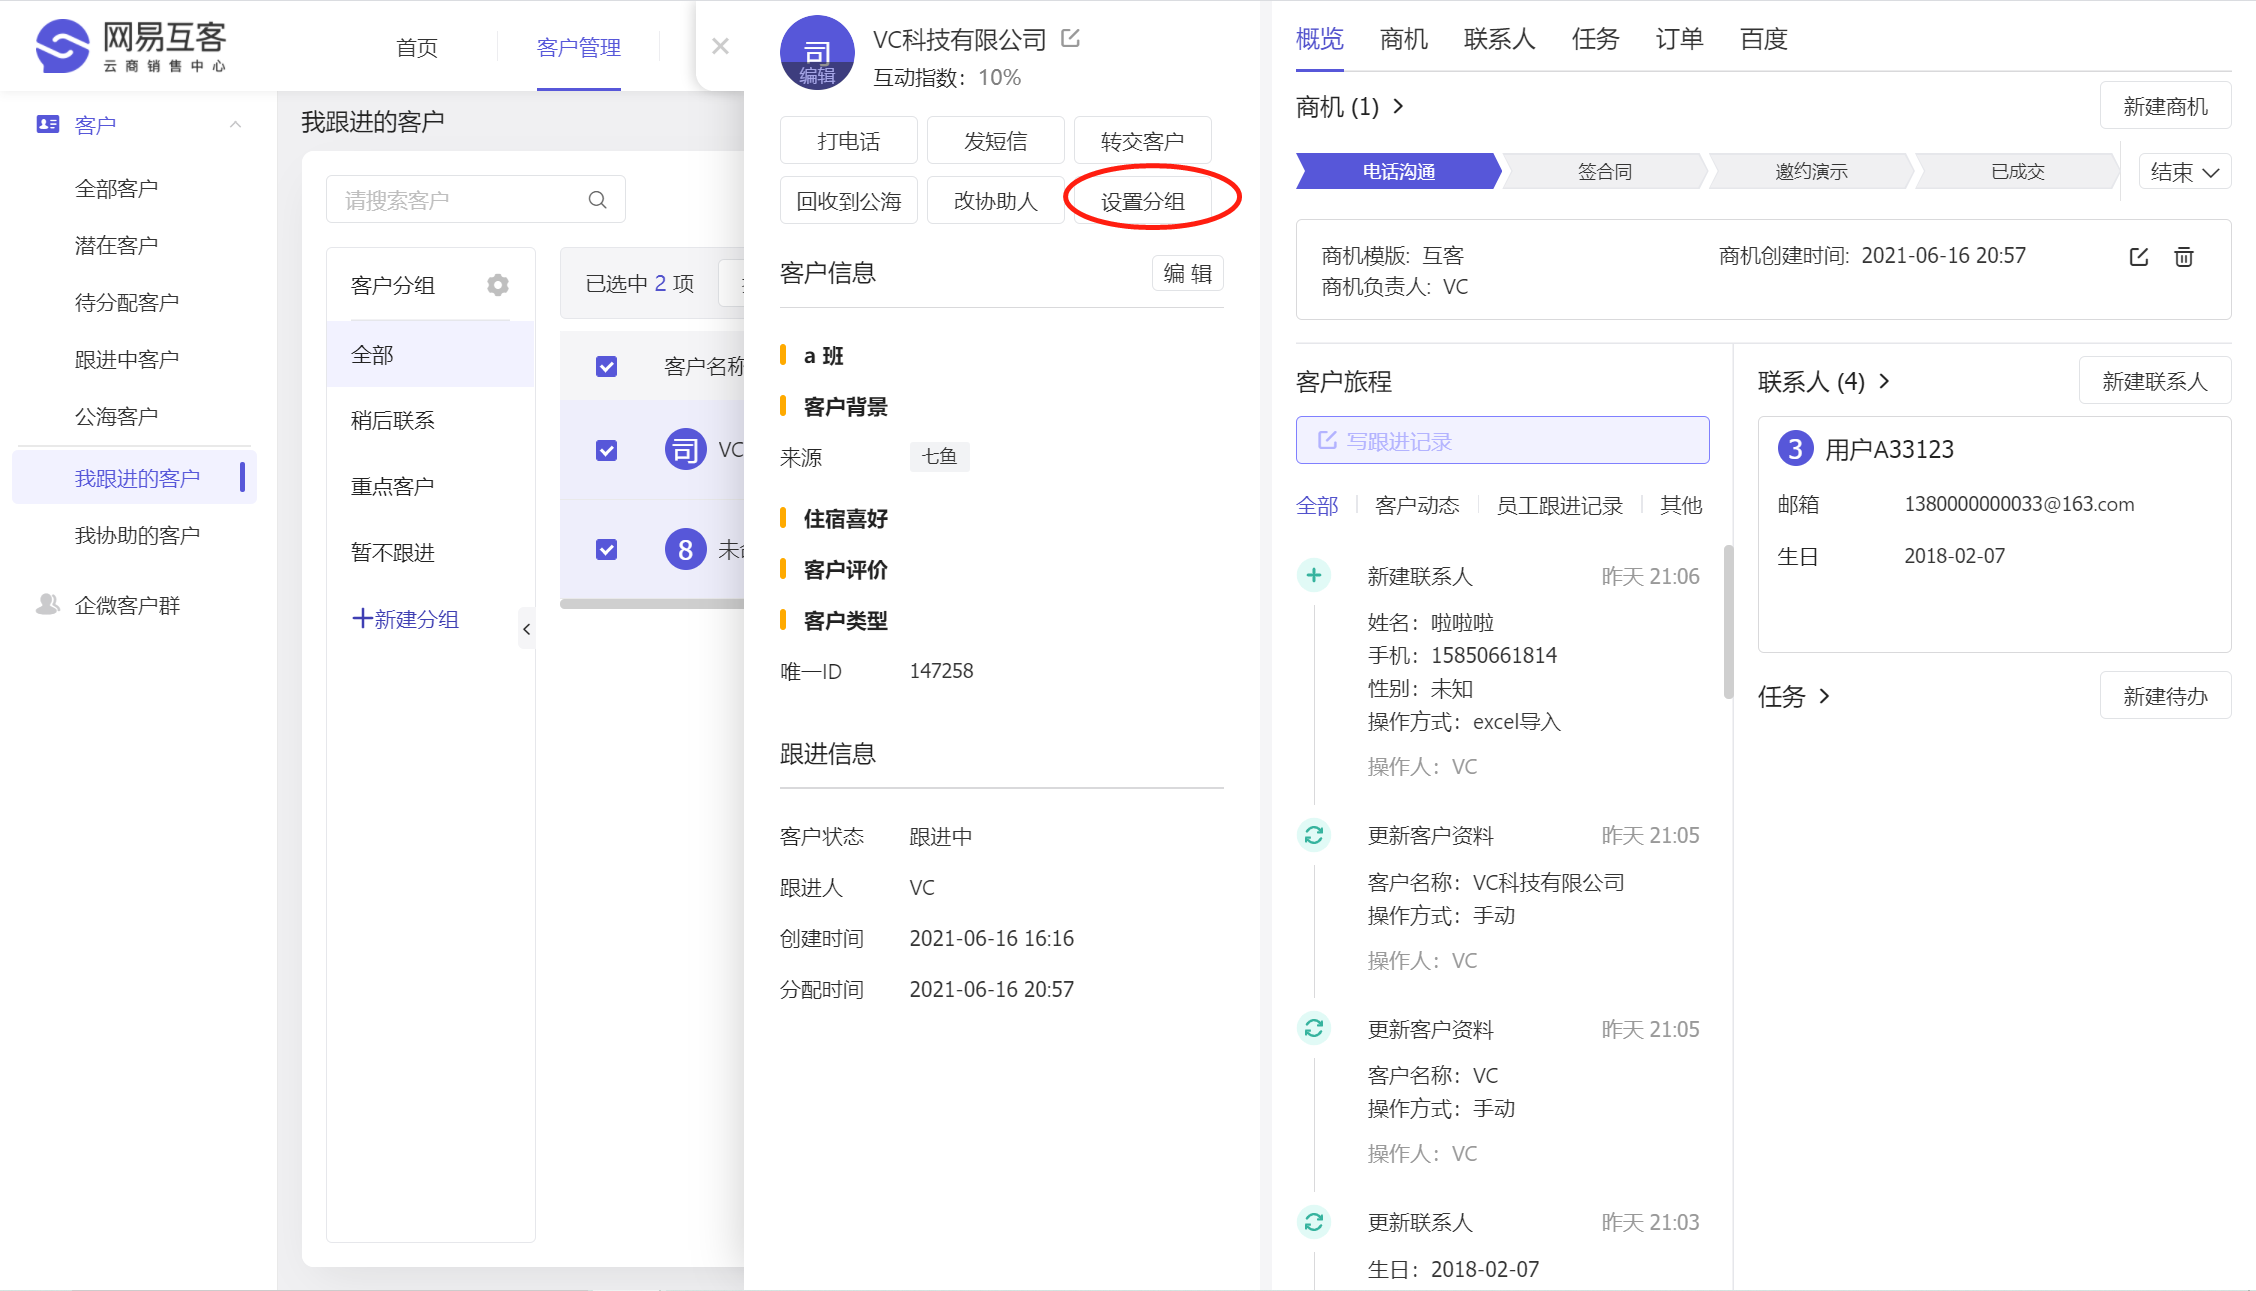This screenshot has width=2256, height=1291.
Task: Open the 客户分组 settings gear icon
Action: [497, 285]
